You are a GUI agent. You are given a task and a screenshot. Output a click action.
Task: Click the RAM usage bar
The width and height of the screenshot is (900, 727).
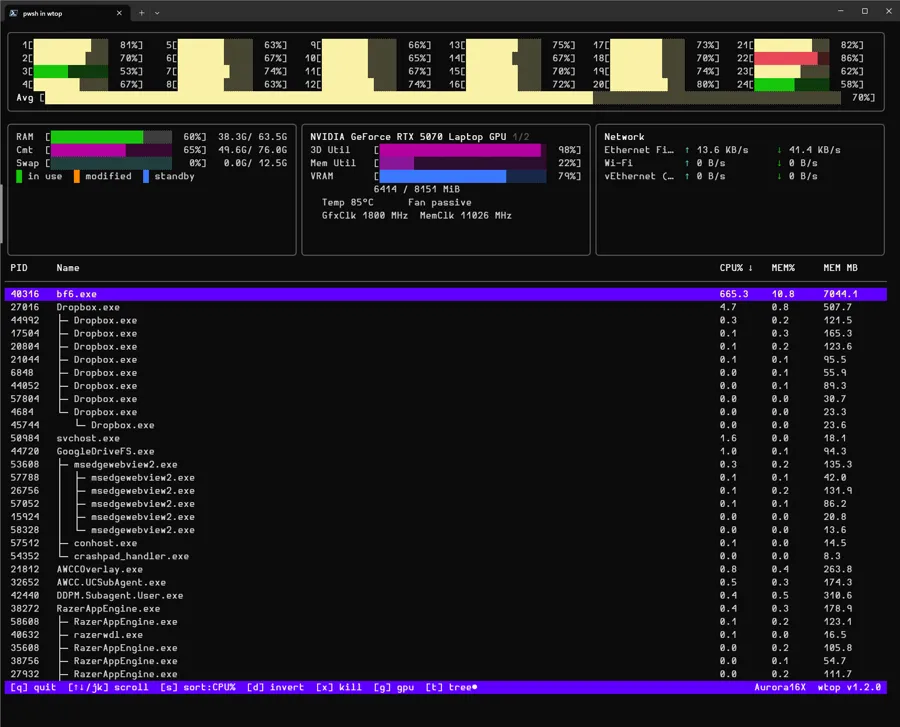click(x=111, y=137)
